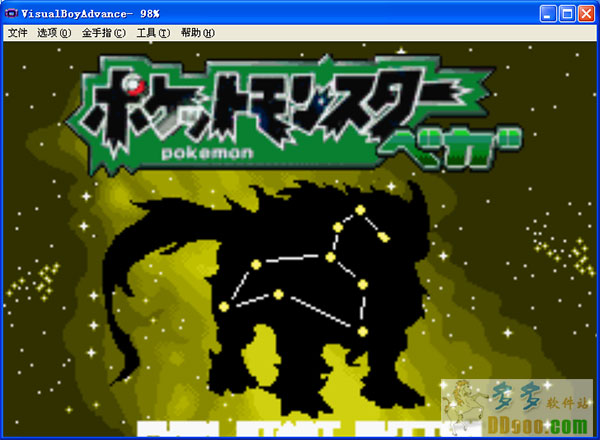Click the VisualBoyAdvance title bar text

pyautogui.click(x=90, y=14)
